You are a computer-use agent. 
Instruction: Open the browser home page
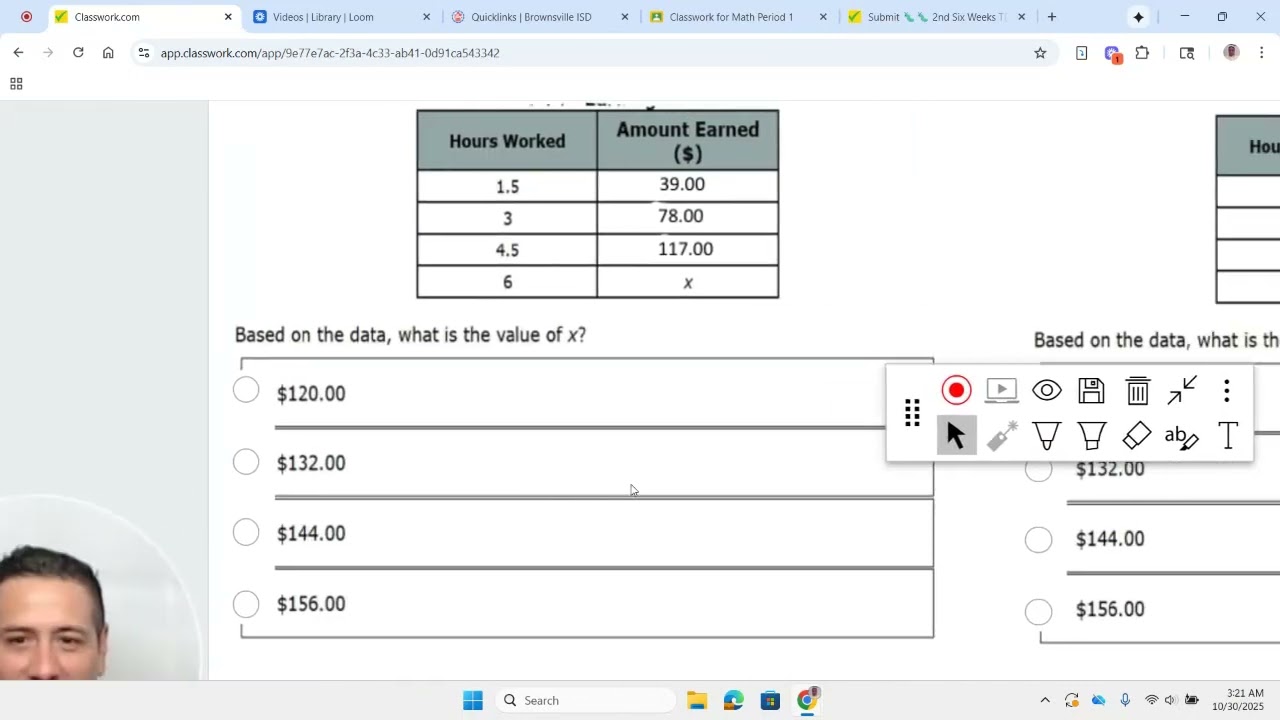pos(108,53)
